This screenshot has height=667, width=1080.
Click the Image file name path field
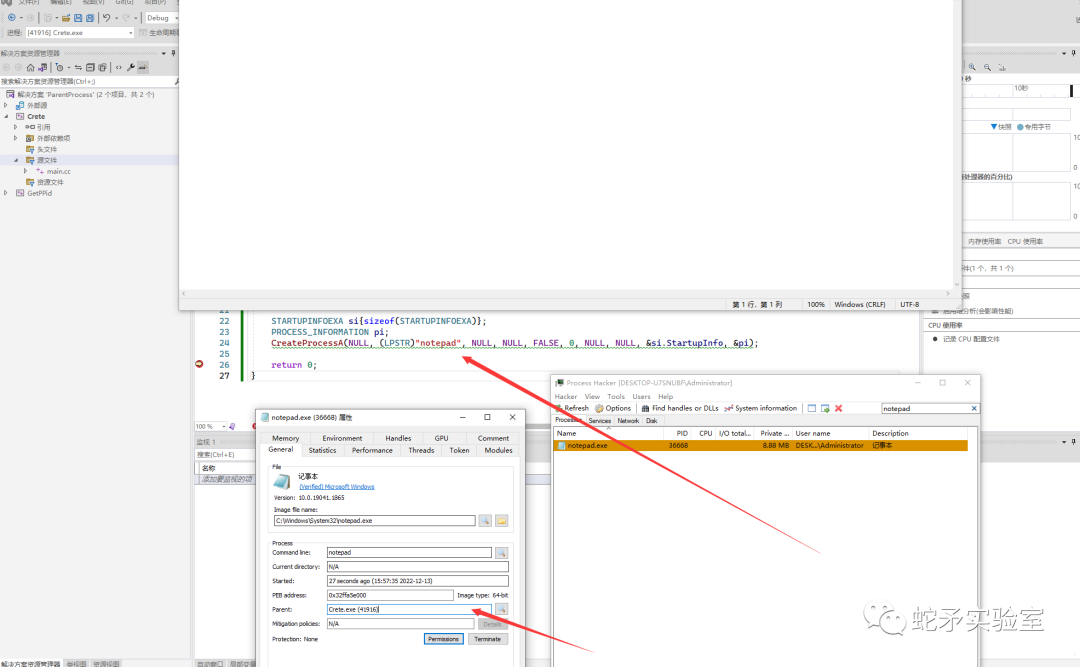click(374, 520)
